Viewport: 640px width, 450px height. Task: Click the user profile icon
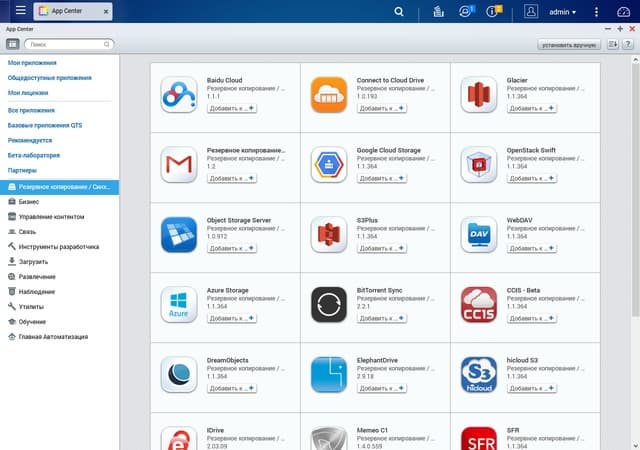point(531,11)
